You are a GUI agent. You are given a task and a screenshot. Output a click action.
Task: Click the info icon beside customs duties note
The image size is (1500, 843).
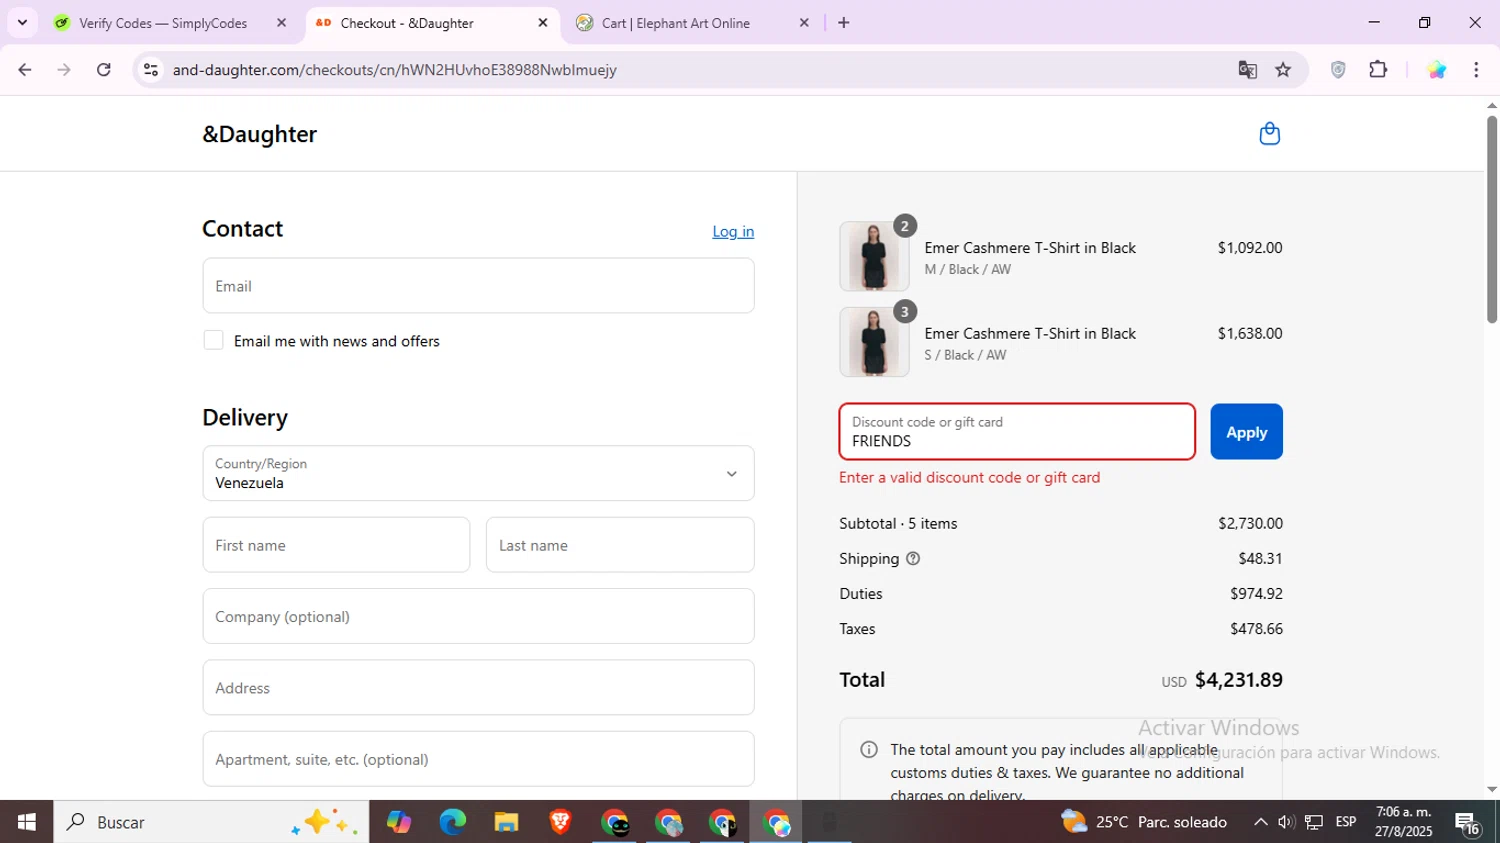tap(868, 749)
